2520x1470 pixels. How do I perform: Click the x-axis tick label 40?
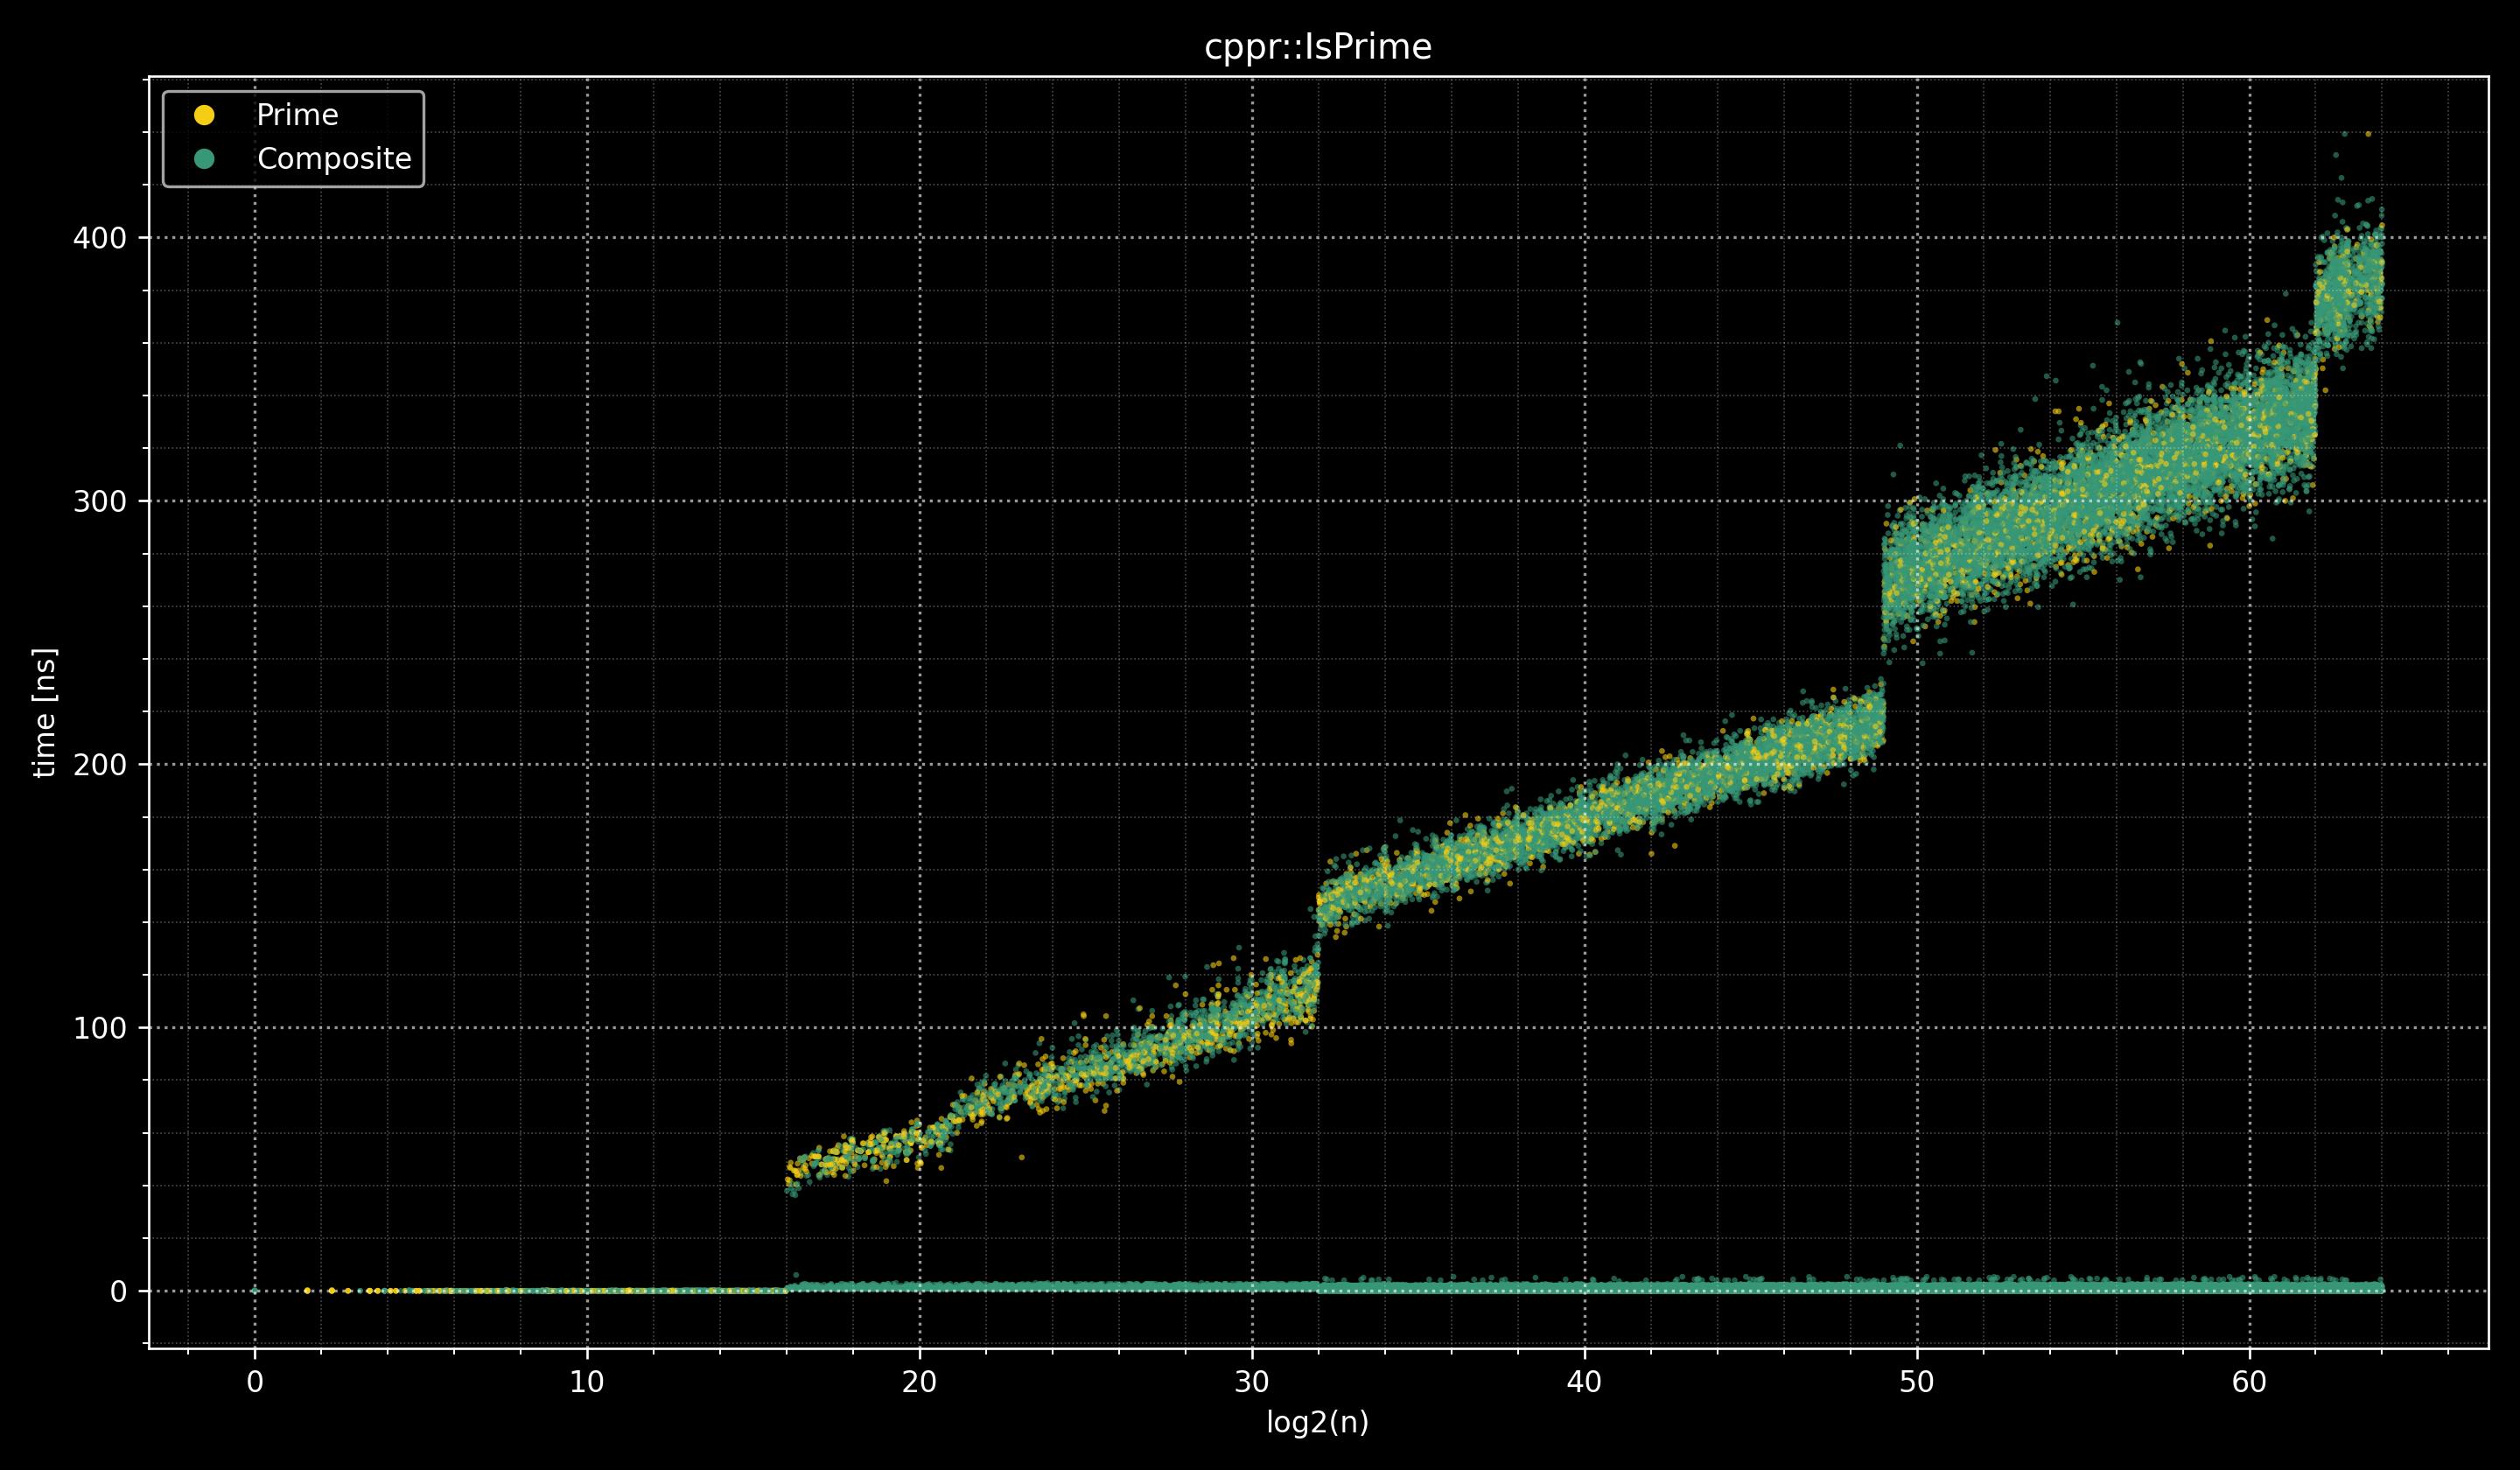[1584, 1381]
